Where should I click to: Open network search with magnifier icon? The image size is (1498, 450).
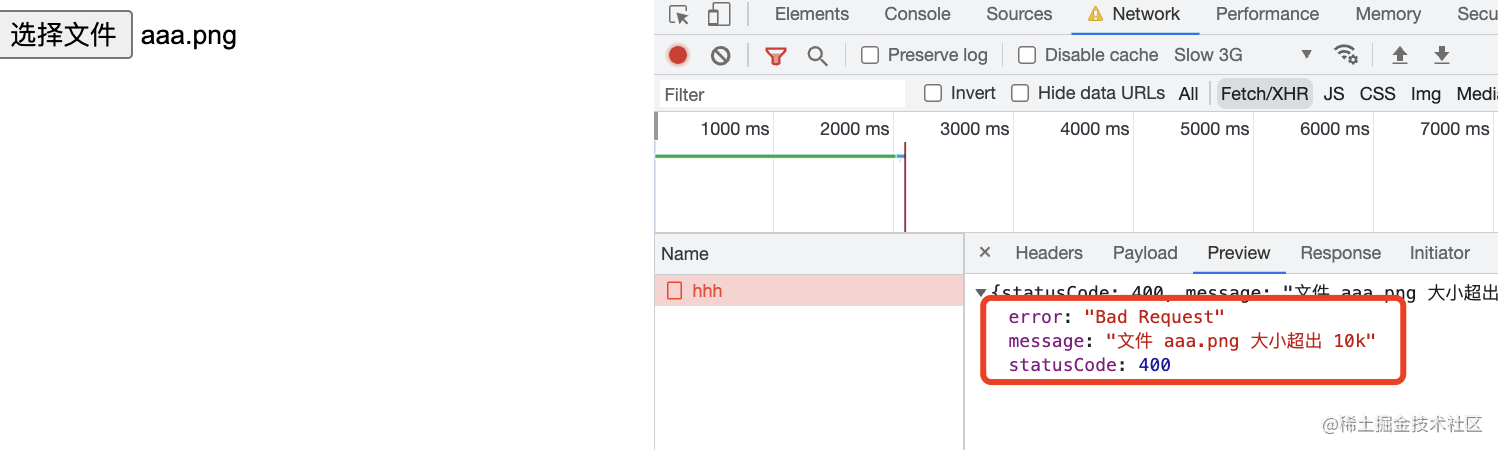pos(817,55)
